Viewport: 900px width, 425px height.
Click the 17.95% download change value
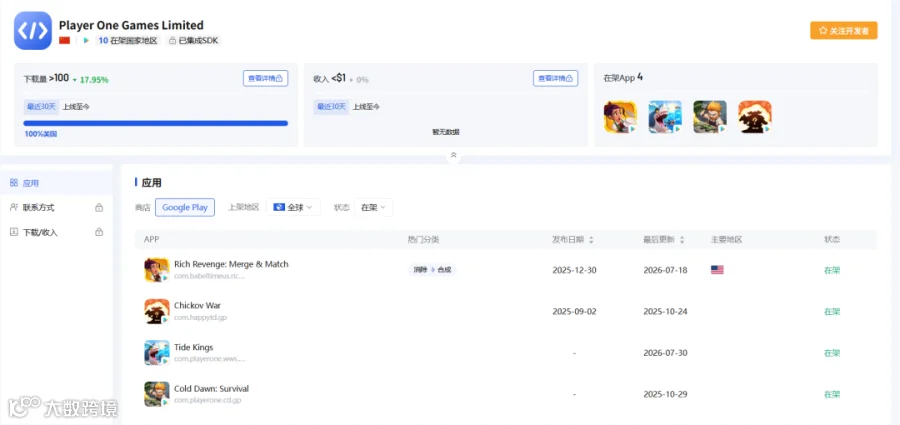(x=94, y=80)
